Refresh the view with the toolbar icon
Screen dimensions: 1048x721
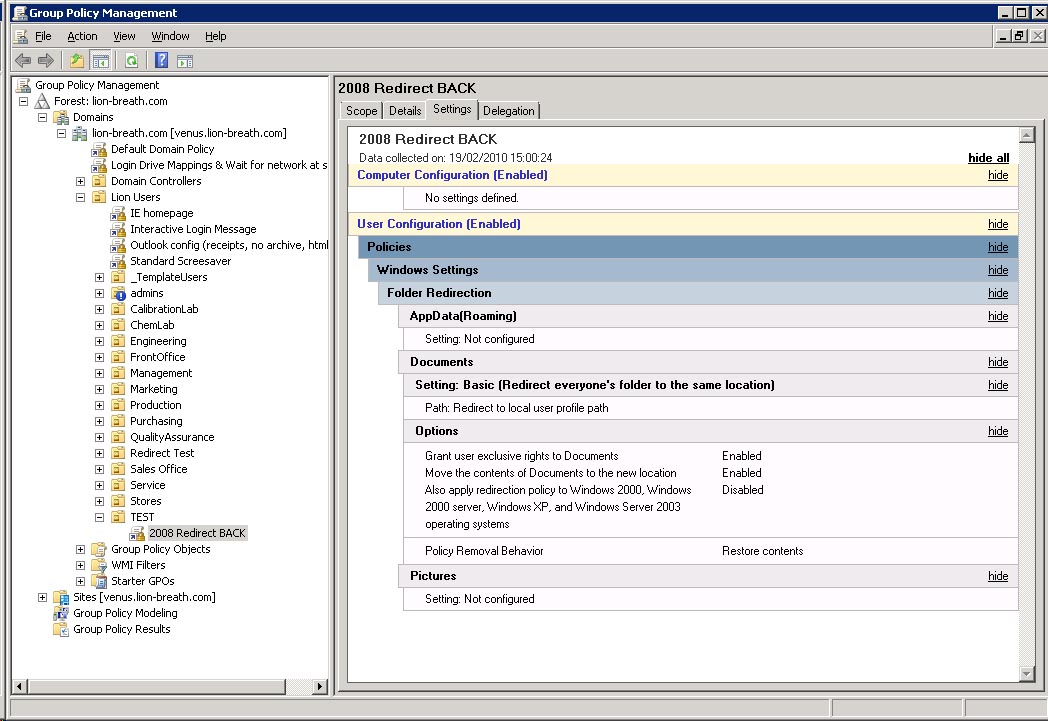132,61
